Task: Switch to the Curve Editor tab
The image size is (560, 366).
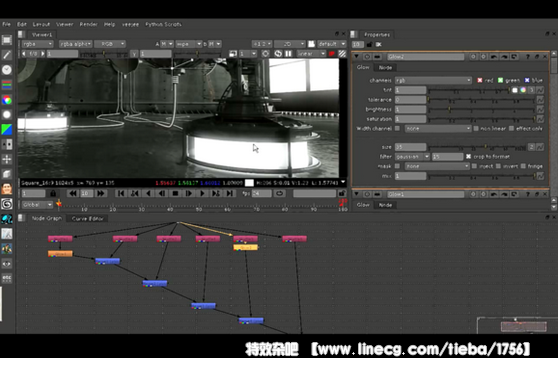Action: click(88, 219)
